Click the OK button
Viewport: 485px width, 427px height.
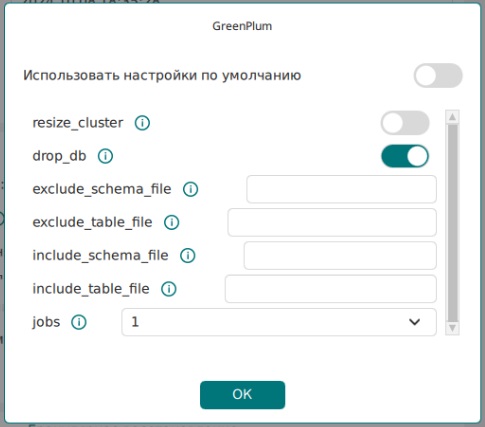pyautogui.click(x=242, y=395)
